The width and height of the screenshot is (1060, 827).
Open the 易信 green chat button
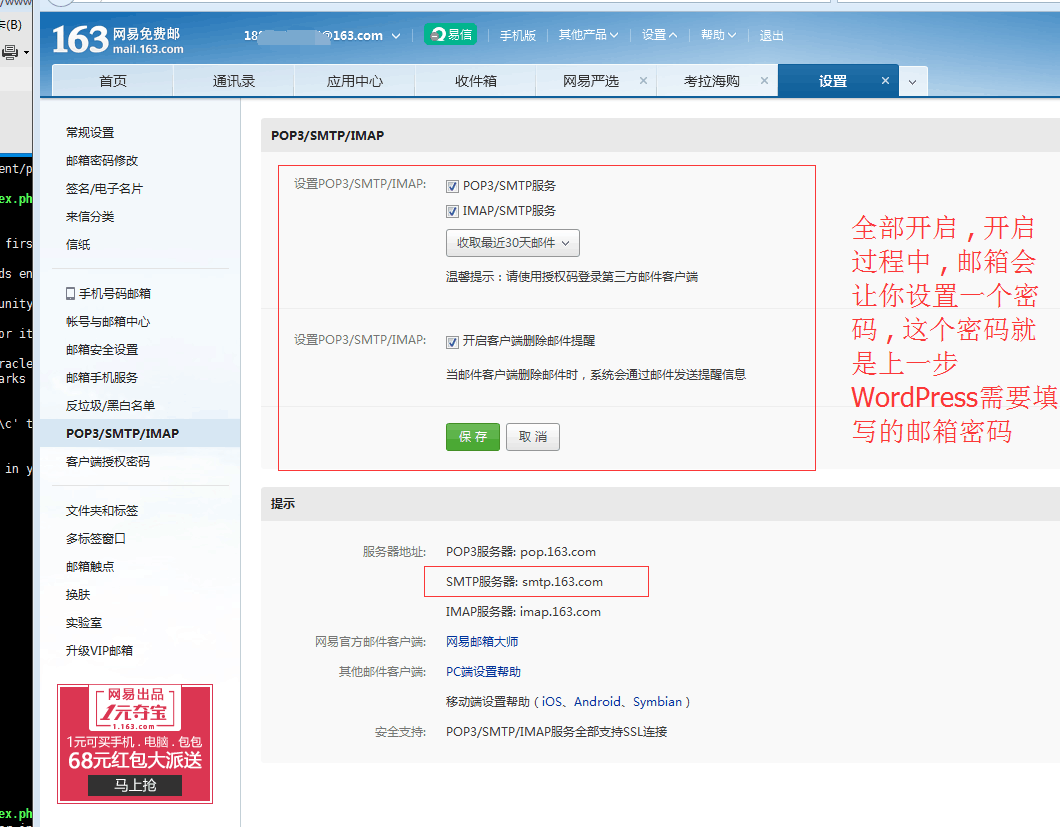(450, 34)
